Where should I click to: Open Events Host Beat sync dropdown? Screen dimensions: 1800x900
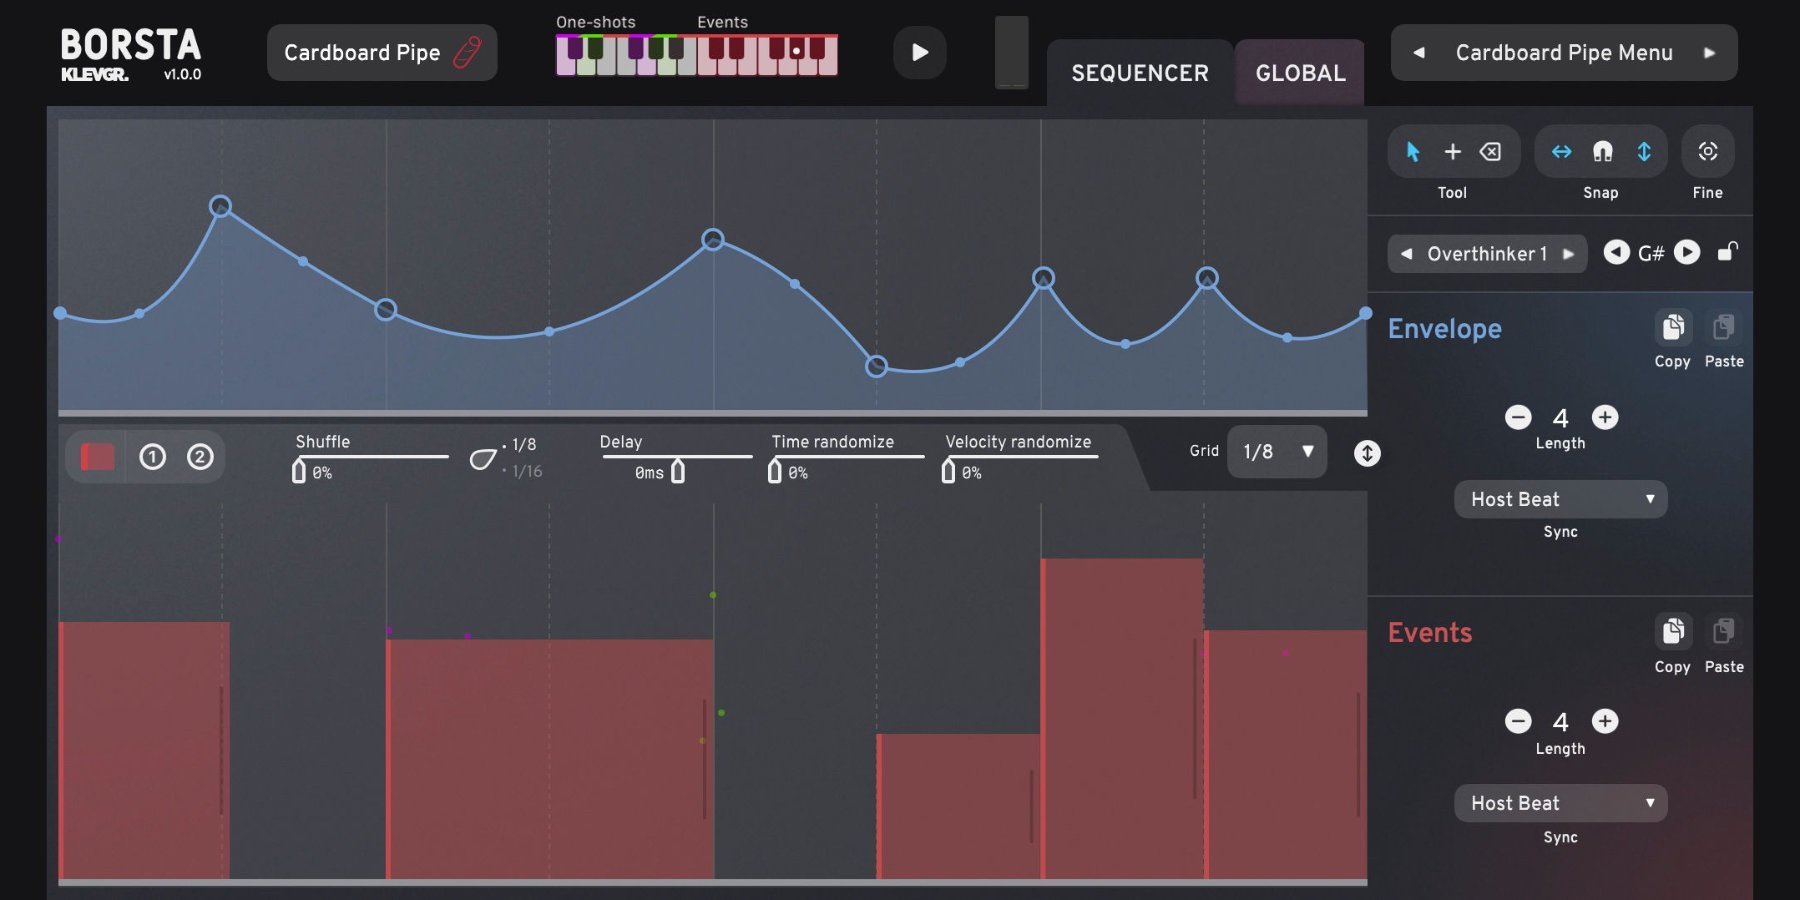pos(1560,803)
